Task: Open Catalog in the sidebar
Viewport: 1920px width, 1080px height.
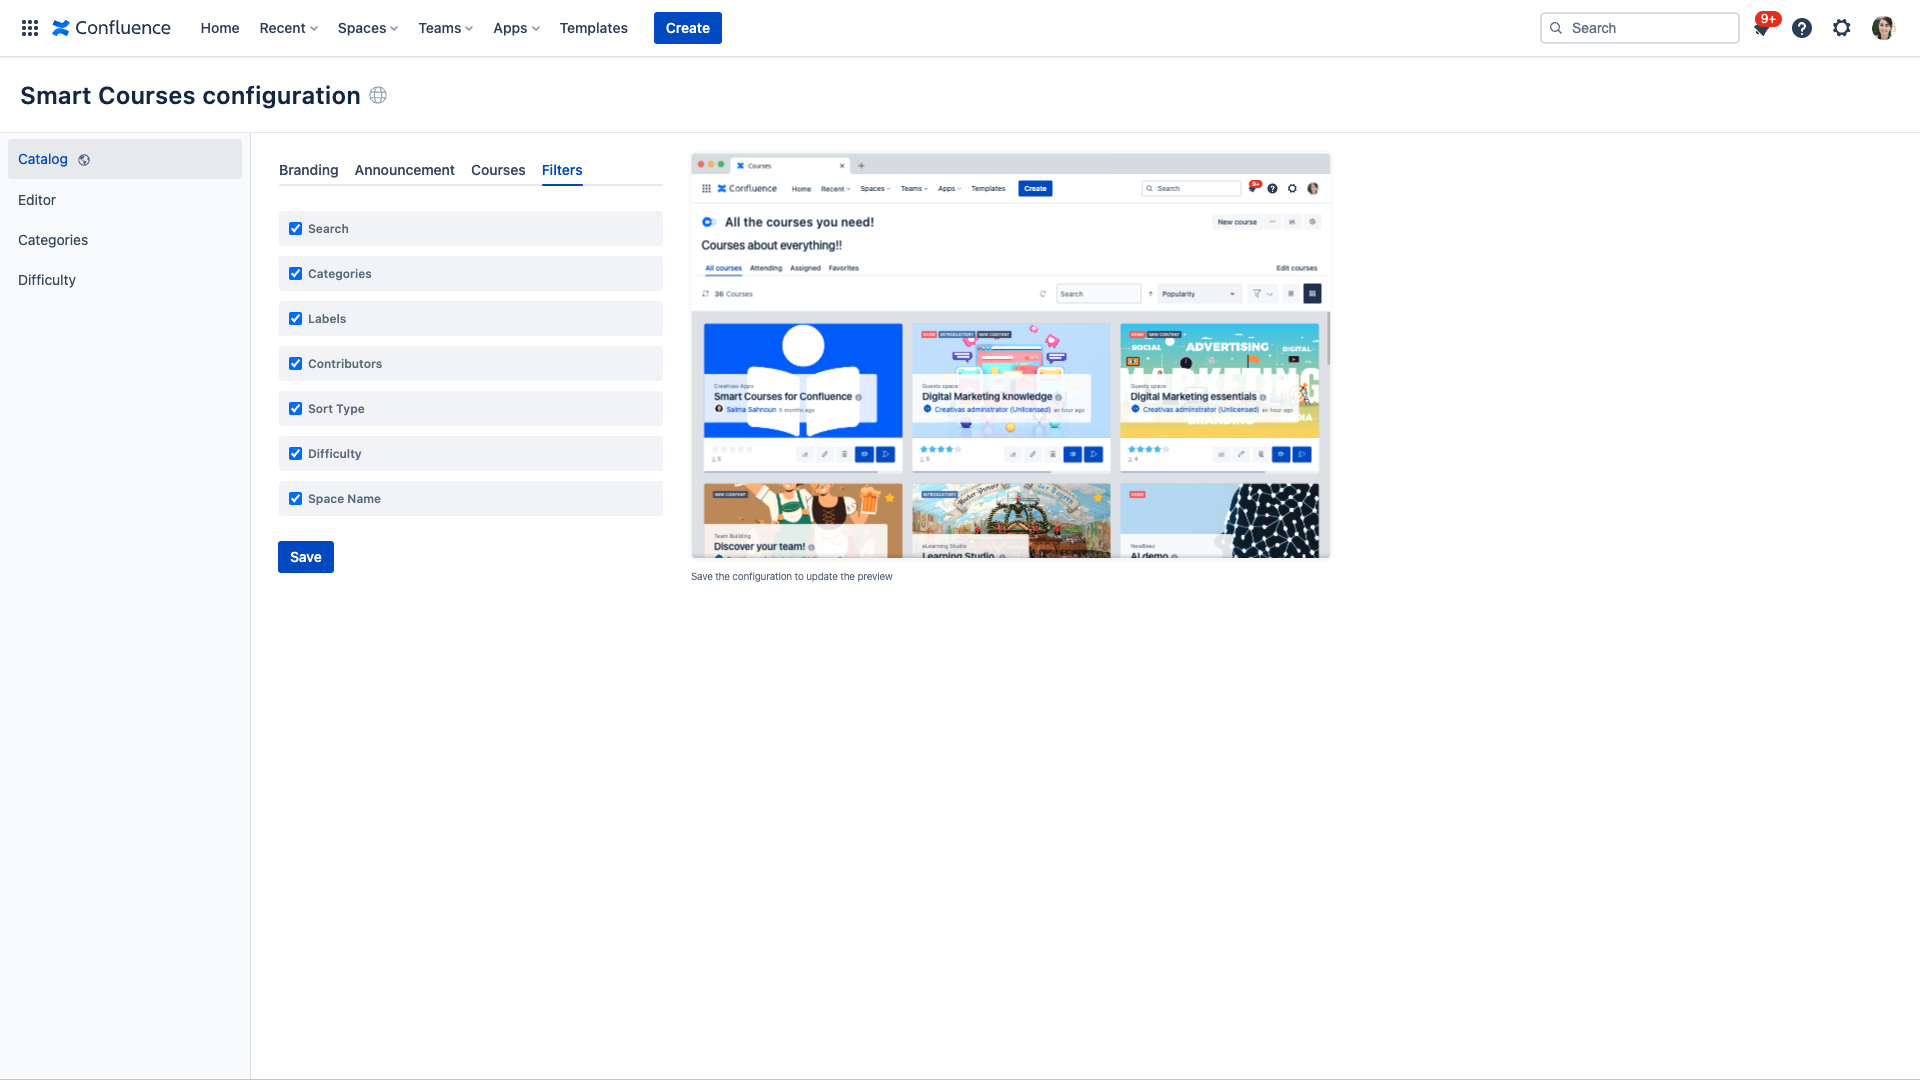Action: [x=125, y=159]
